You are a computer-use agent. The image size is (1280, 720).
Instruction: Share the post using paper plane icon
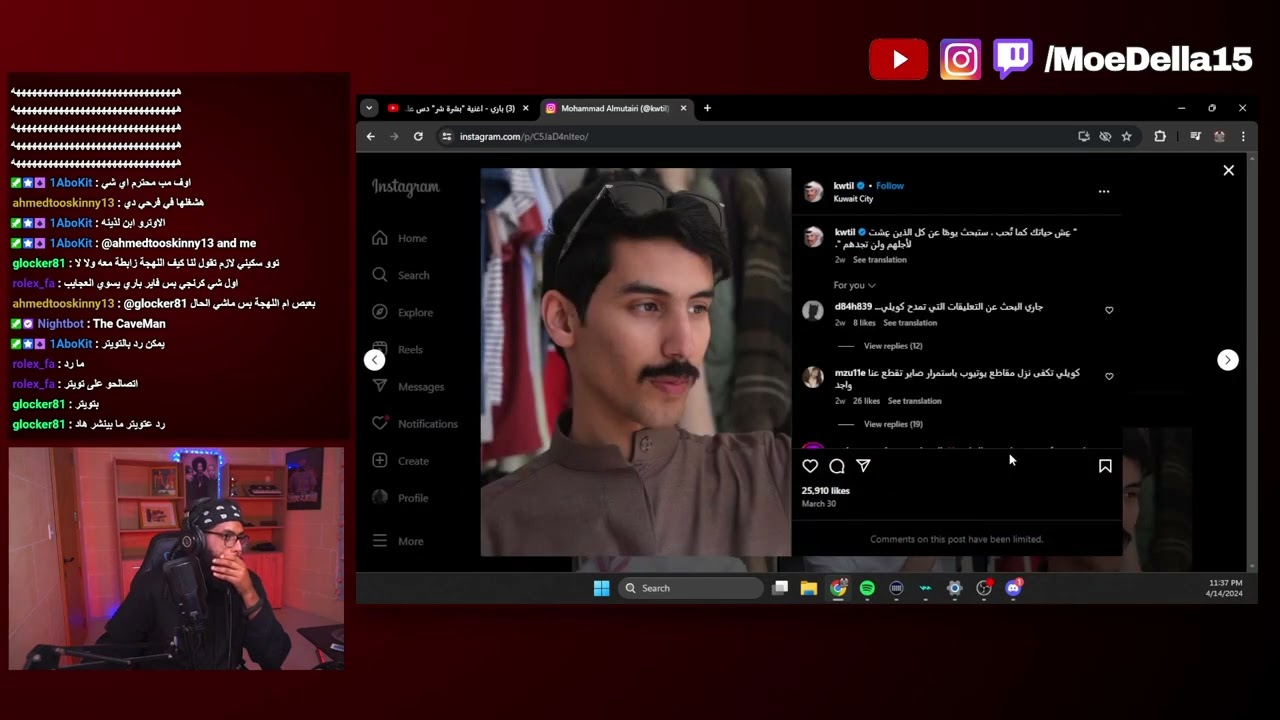point(863,466)
